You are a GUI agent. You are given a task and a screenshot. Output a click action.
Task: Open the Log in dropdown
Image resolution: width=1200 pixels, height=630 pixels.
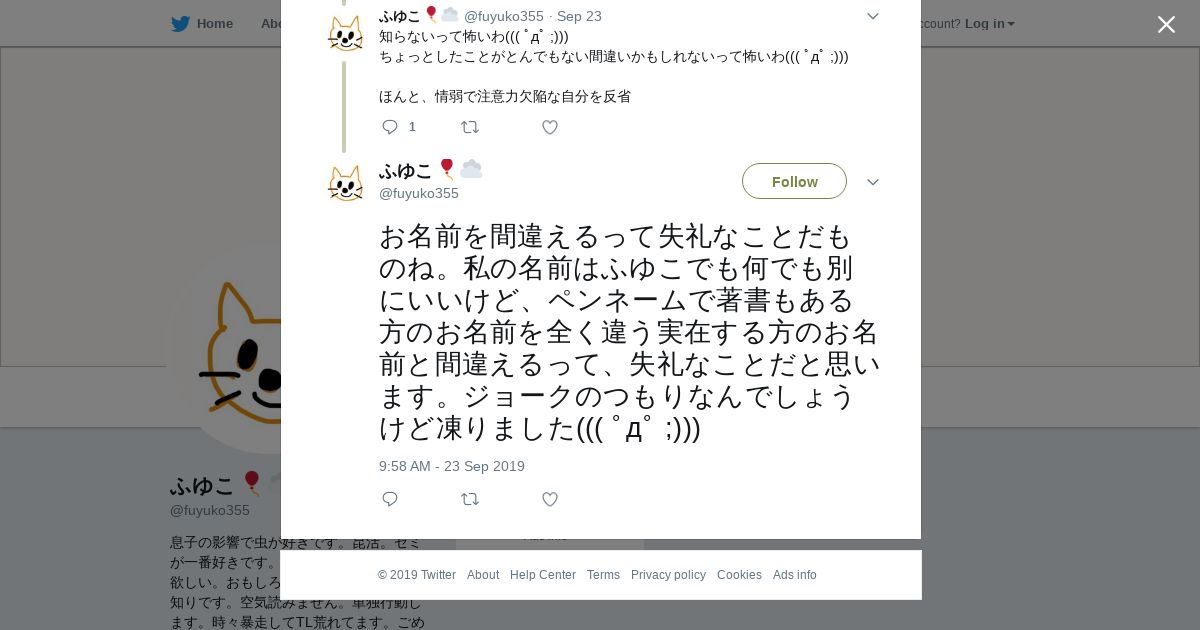989,23
